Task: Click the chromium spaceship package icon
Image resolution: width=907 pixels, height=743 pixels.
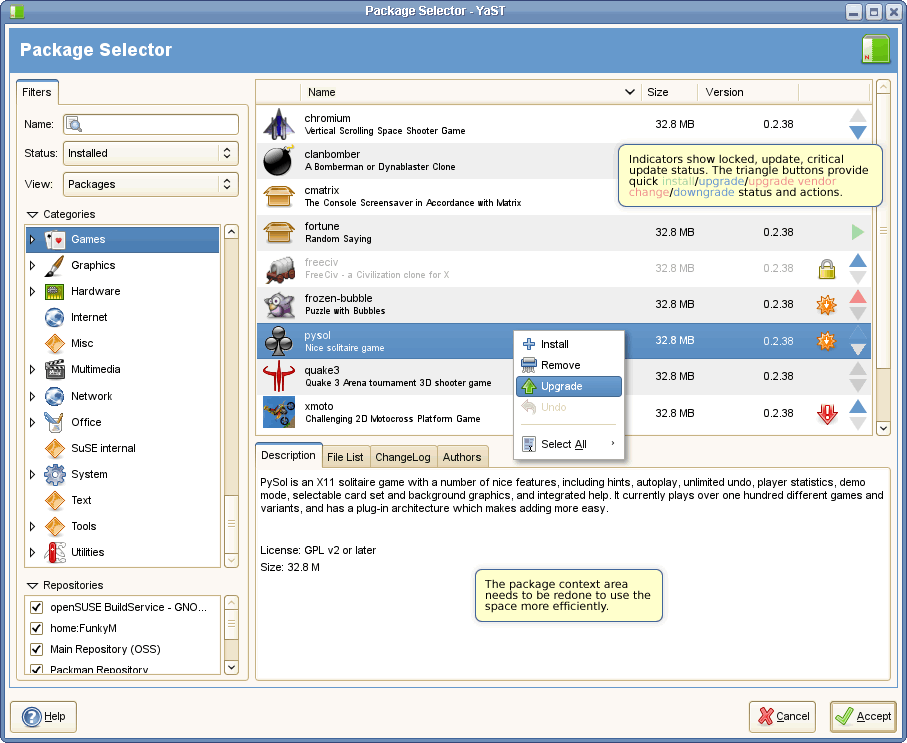Action: pos(279,124)
